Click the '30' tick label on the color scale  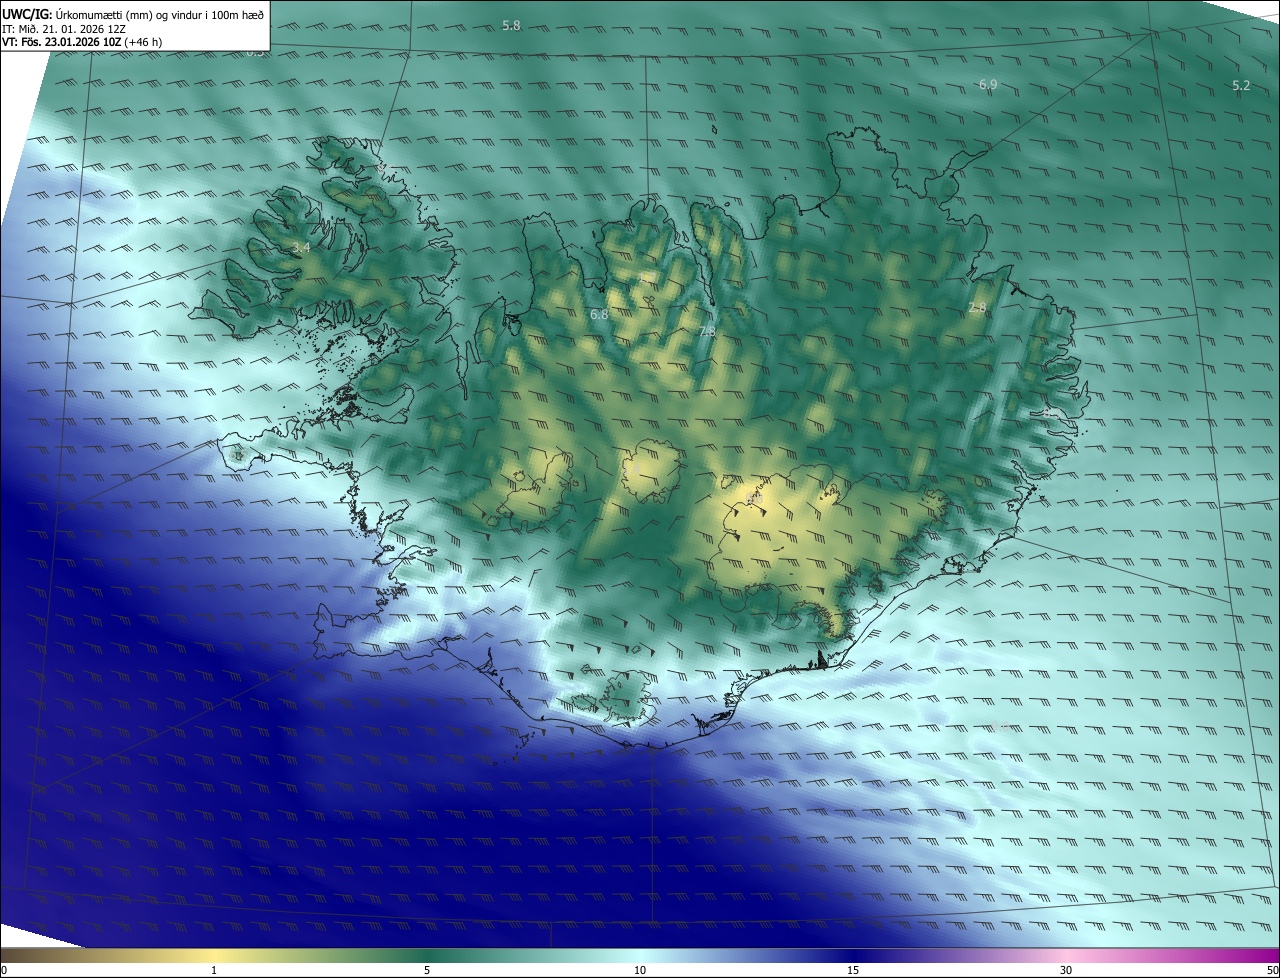click(x=1066, y=970)
